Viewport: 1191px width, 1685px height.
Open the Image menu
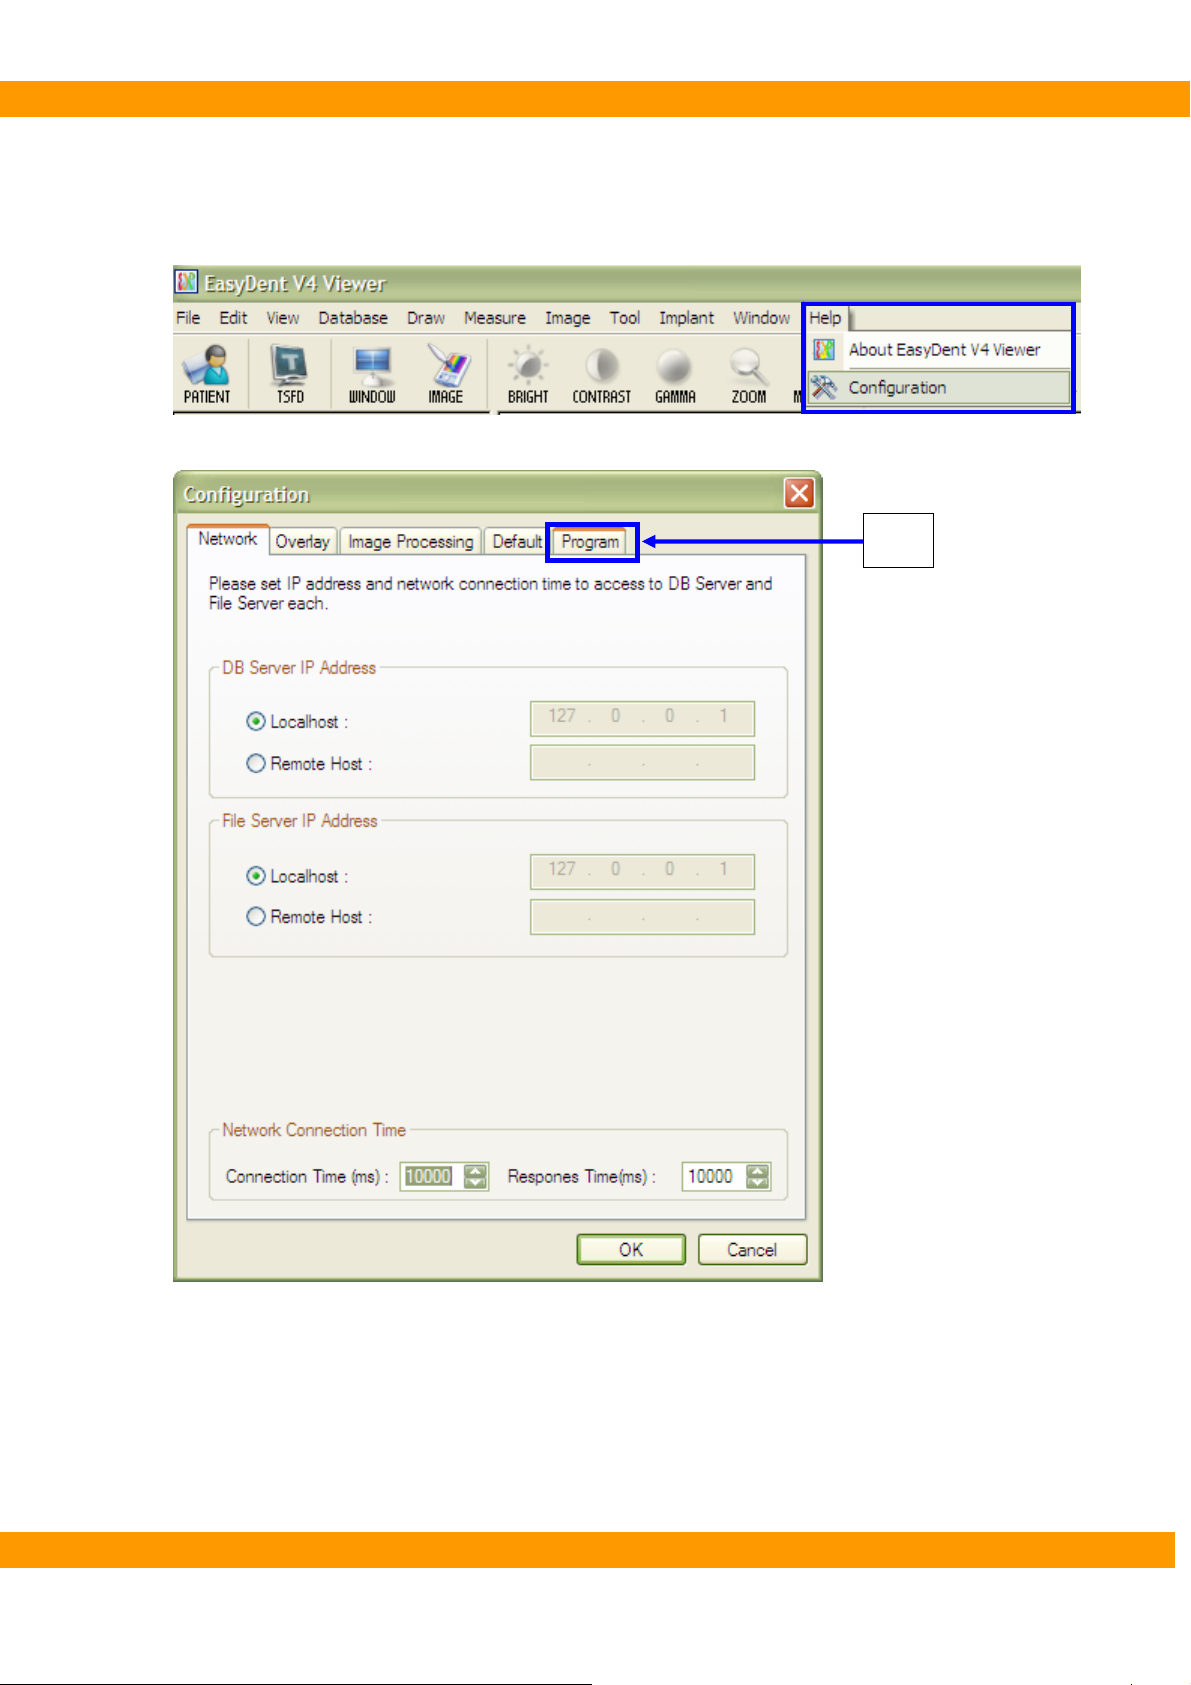[567, 318]
